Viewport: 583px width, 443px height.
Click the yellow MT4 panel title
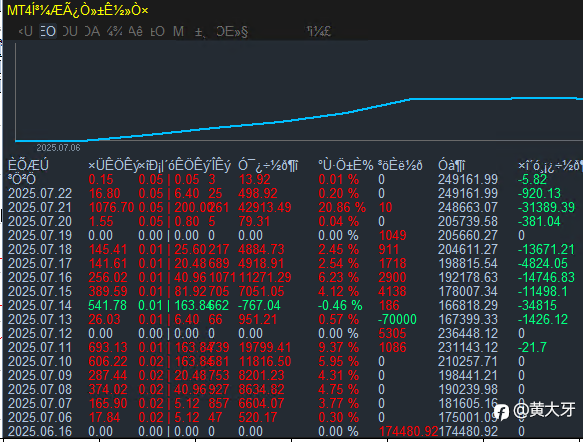click(x=78, y=10)
